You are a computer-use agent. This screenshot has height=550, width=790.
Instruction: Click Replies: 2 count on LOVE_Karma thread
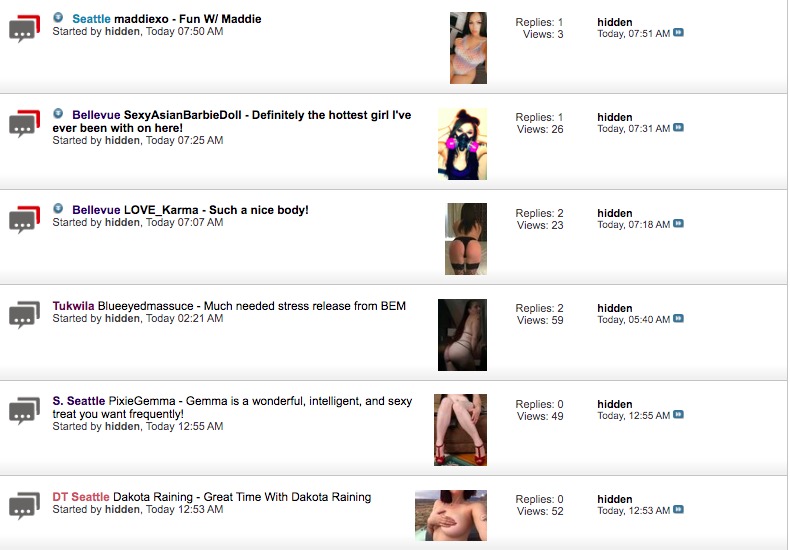539,213
